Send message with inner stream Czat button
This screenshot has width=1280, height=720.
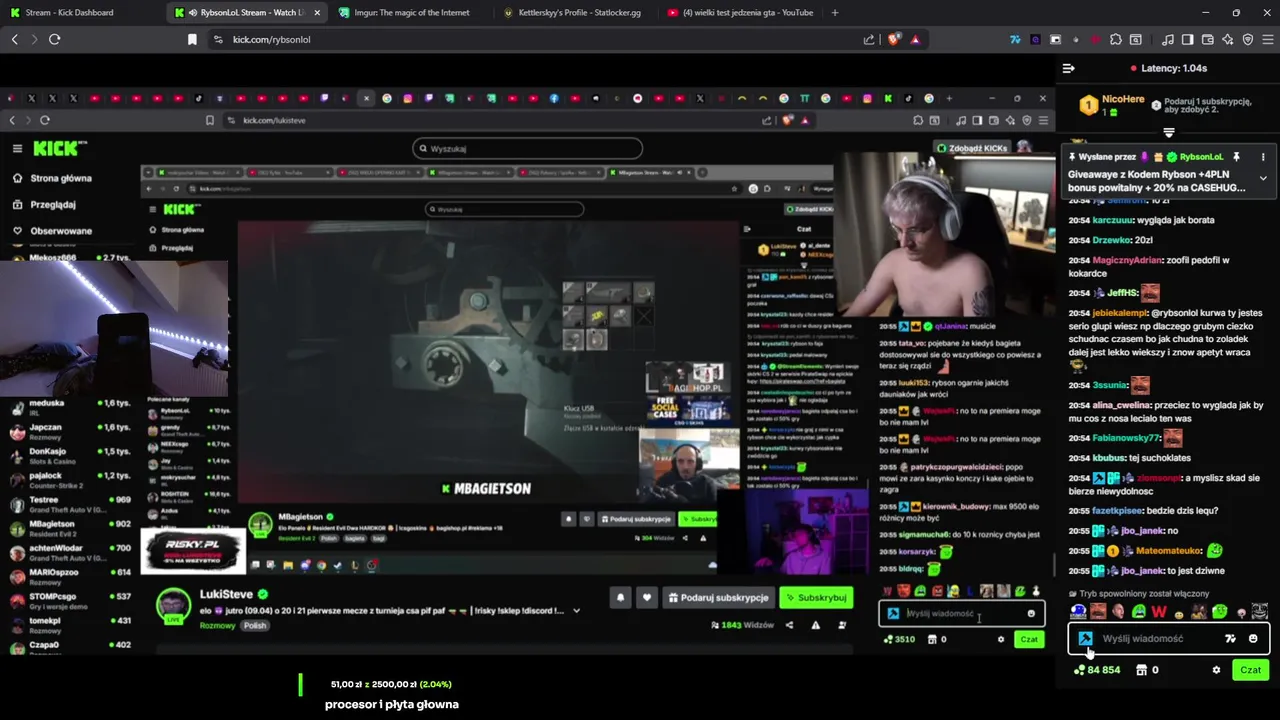pos(1028,639)
